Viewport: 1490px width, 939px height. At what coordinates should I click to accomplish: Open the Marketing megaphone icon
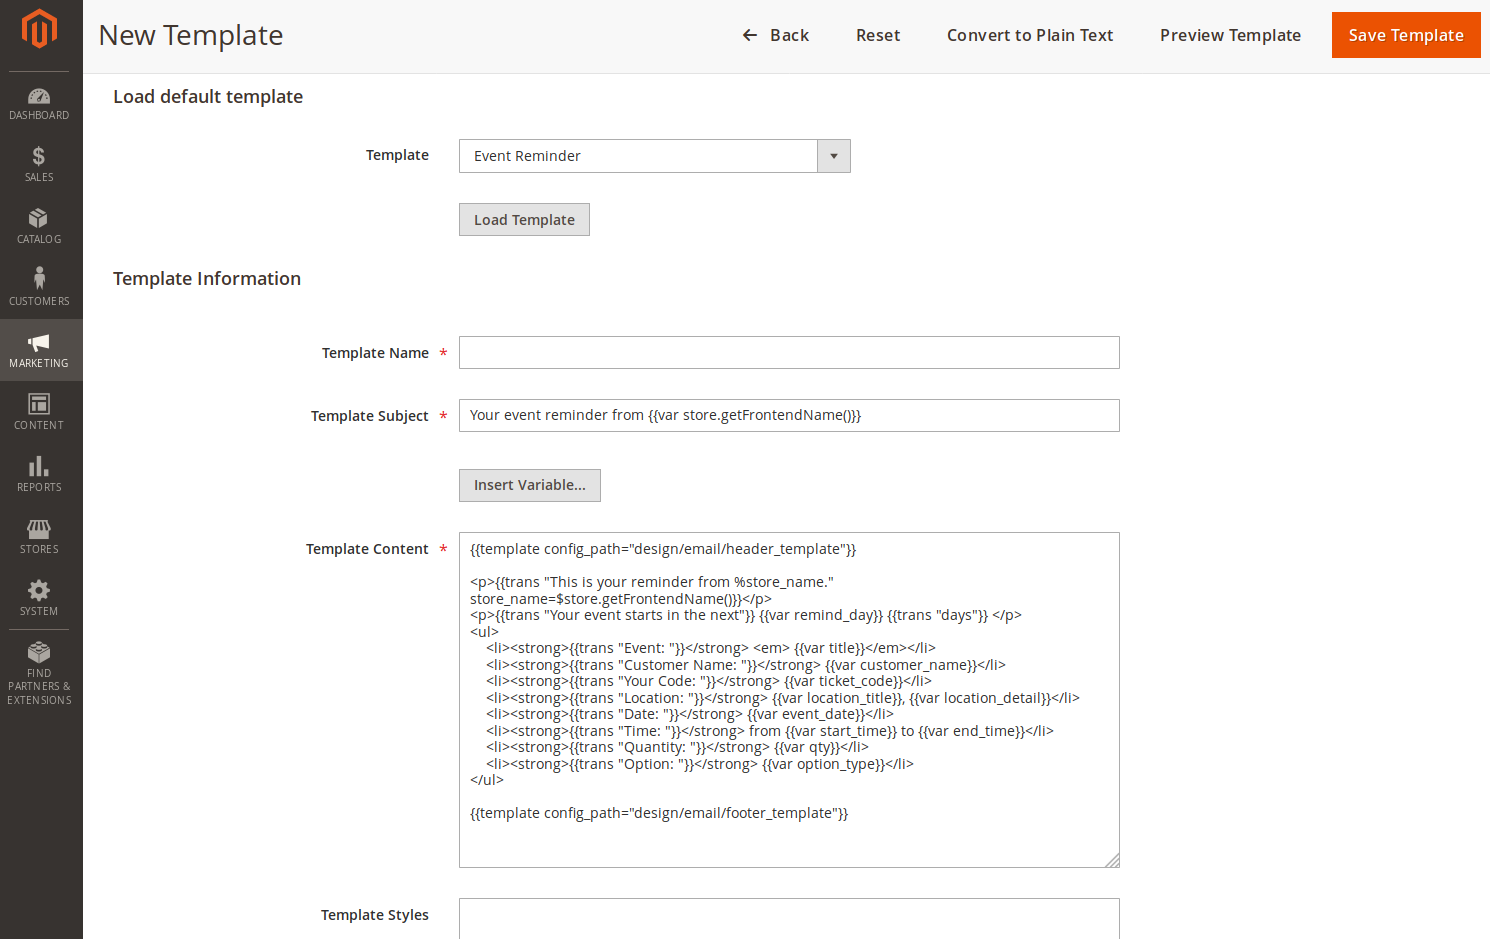(39, 342)
